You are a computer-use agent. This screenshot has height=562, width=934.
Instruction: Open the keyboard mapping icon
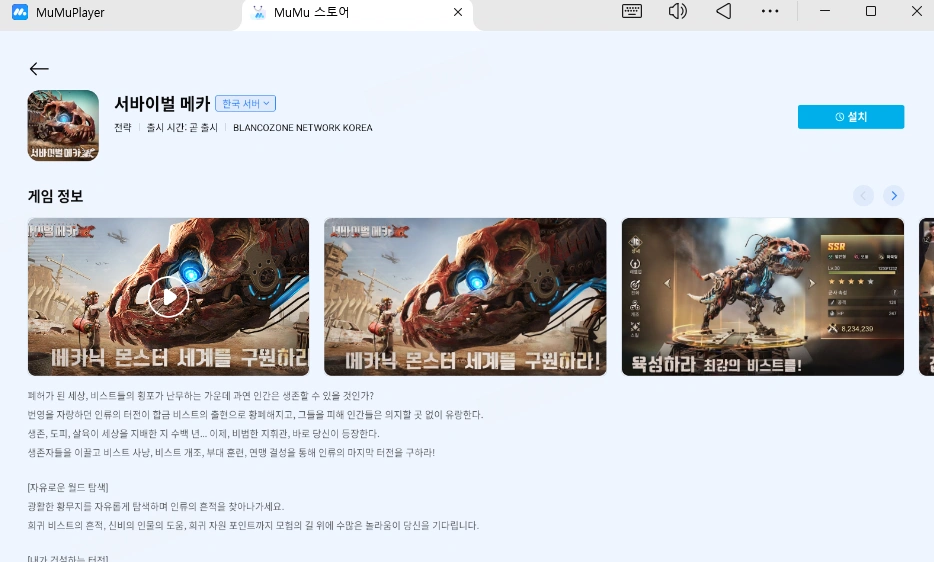tap(632, 11)
